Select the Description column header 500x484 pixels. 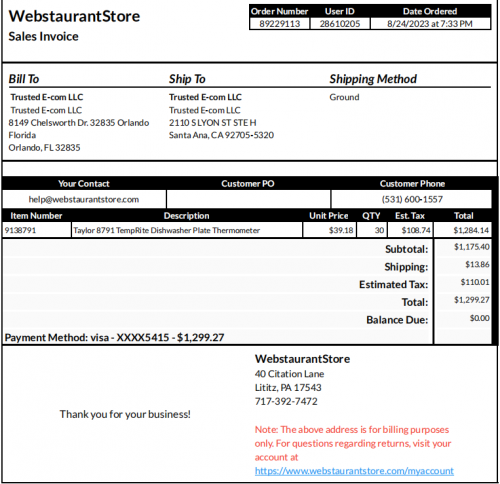pos(186,216)
